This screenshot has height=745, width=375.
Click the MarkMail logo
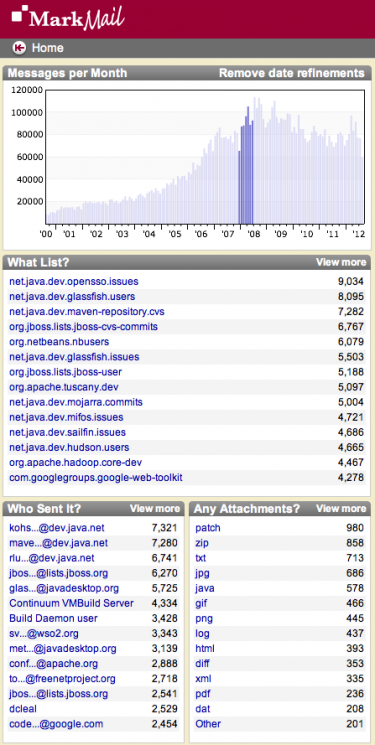coord(68,18)
